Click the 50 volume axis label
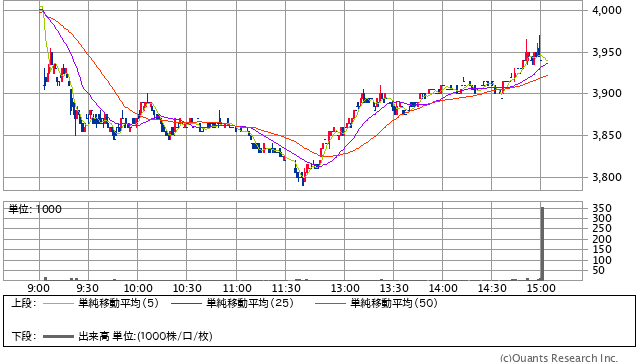 click(x=599, y=270)
